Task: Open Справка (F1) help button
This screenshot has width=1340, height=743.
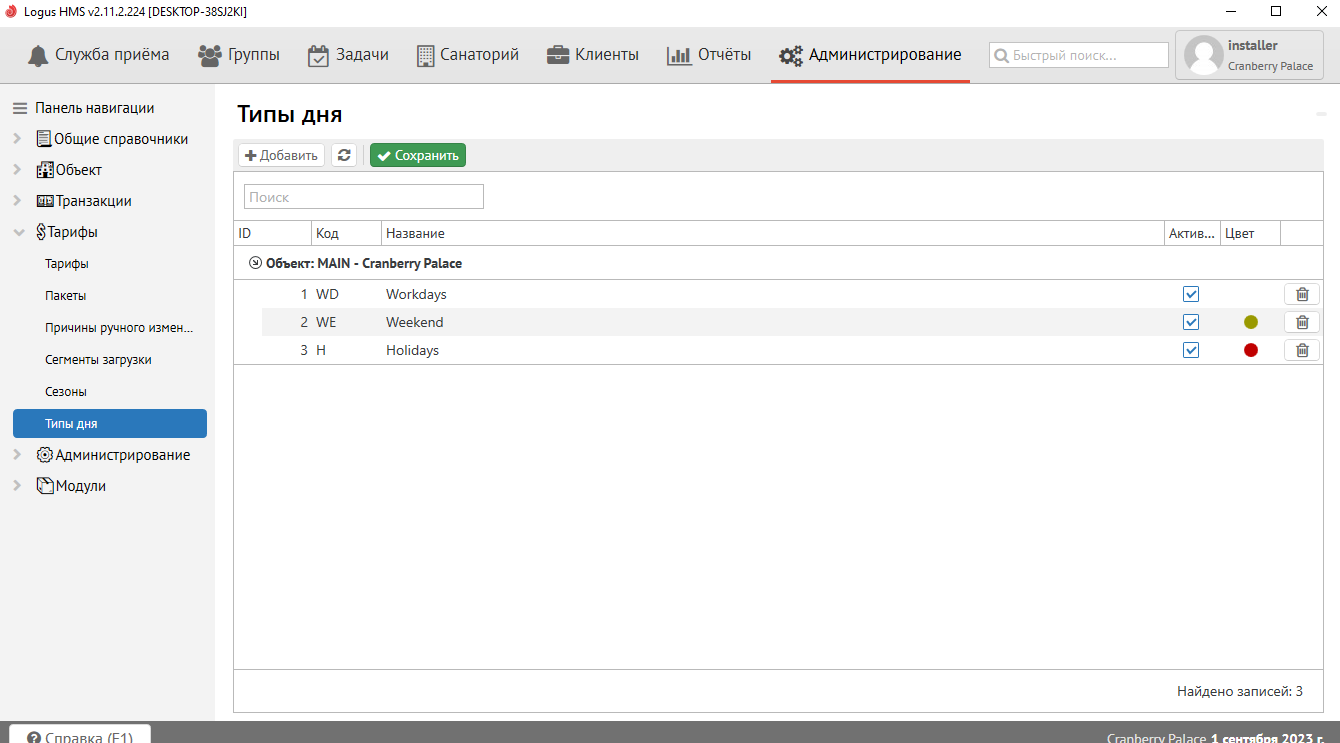Action: 80,735
